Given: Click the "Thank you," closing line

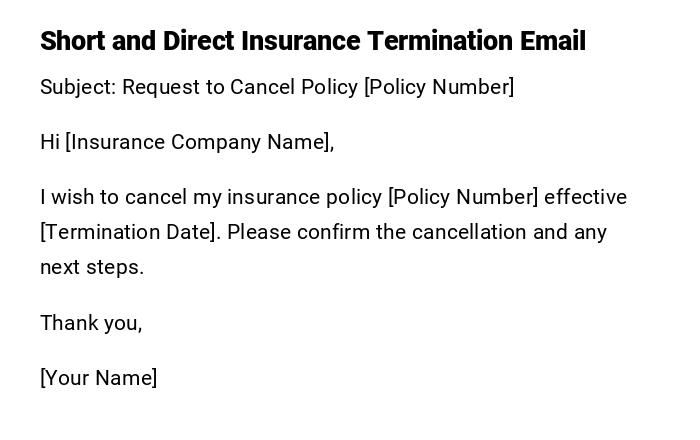Looking at the screenshot, I should tap(91, 323).
